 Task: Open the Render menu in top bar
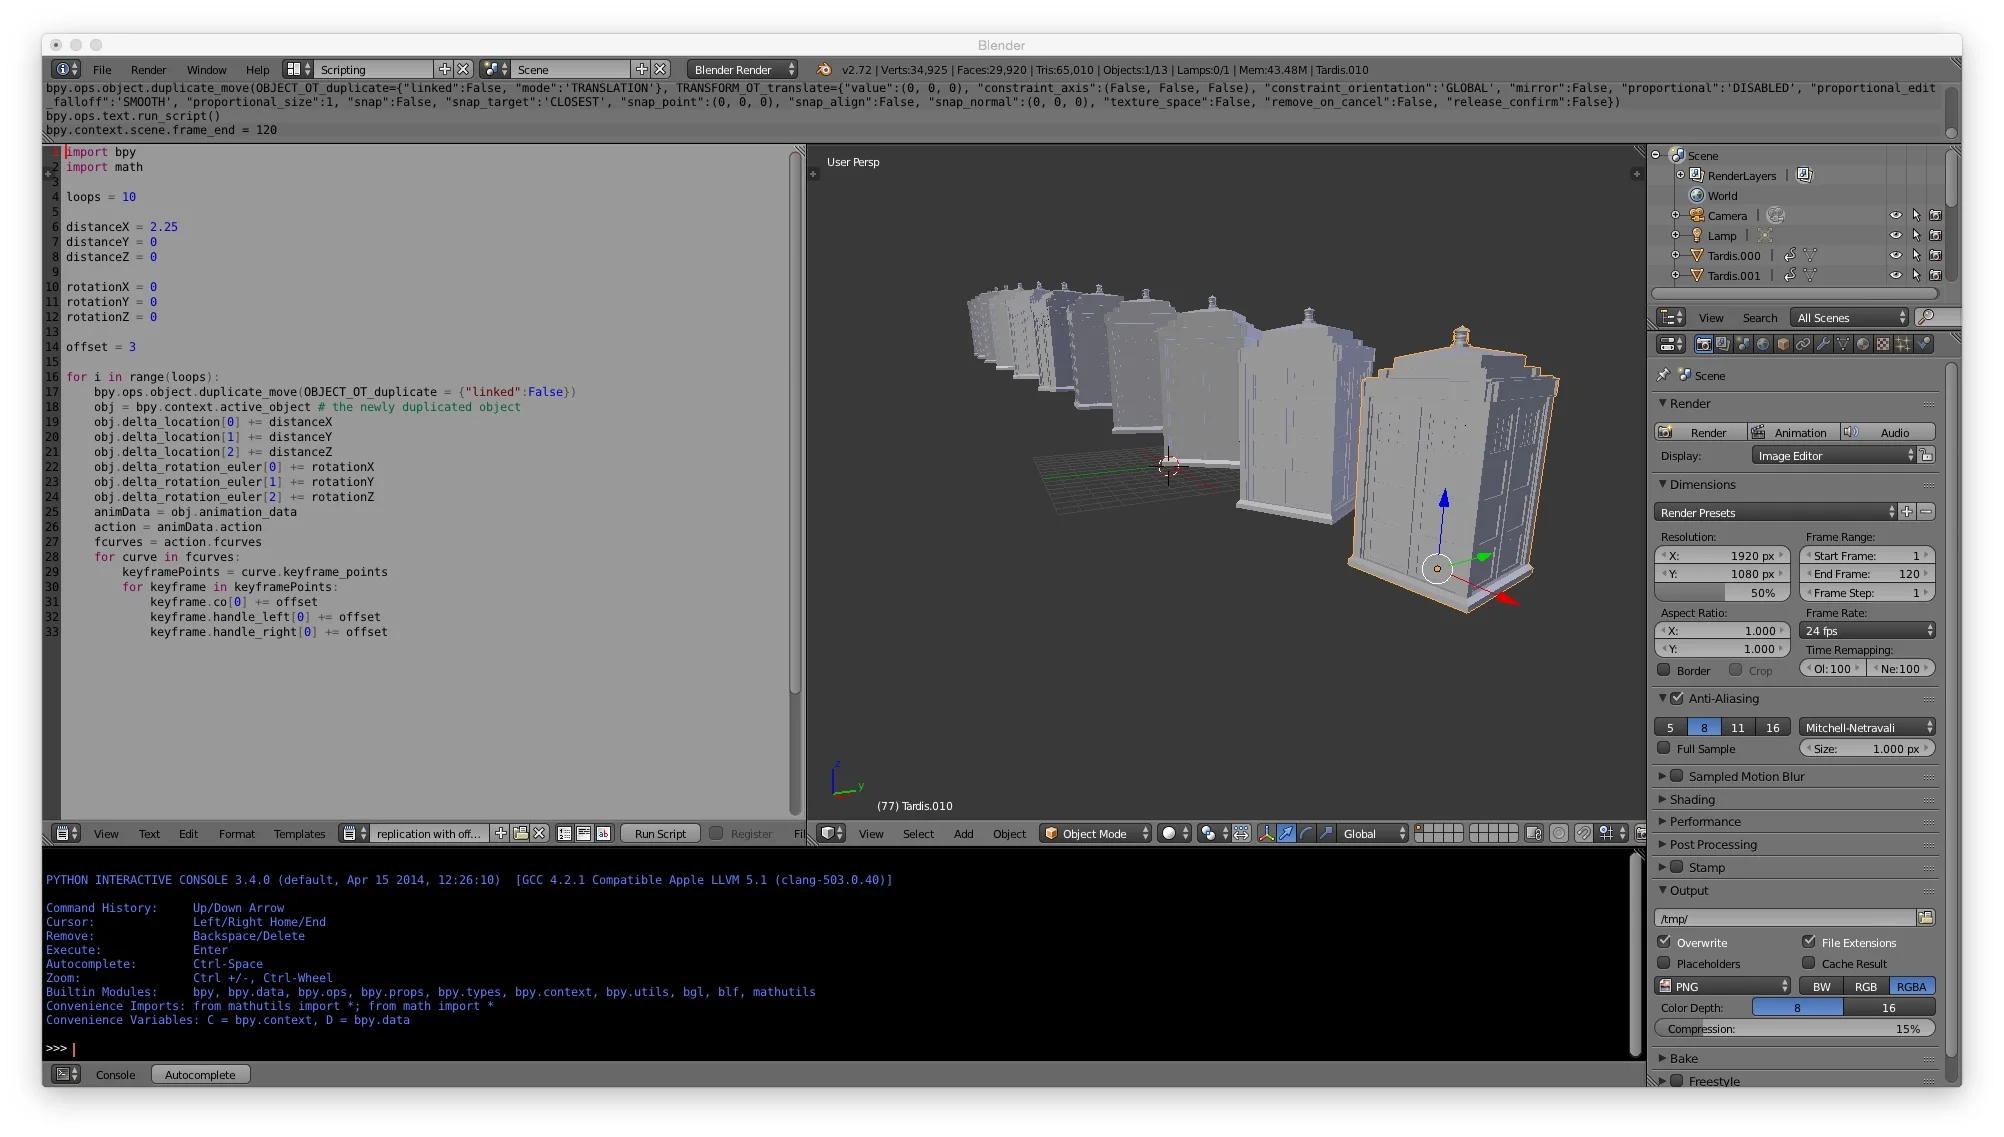coord(148,69)
